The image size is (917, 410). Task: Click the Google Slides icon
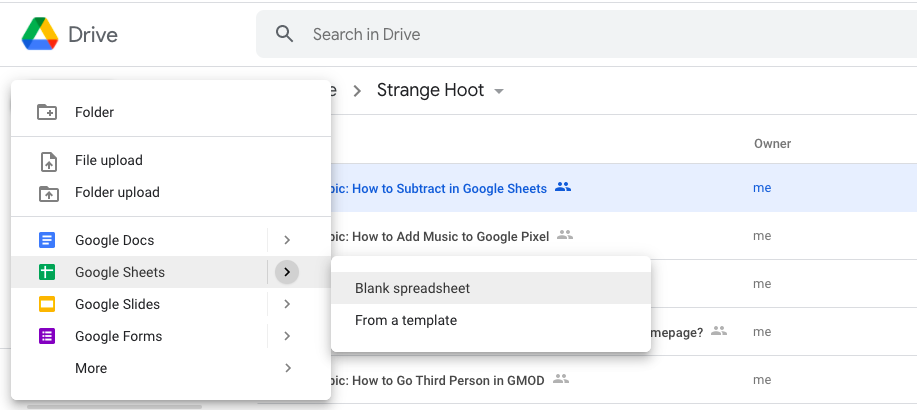coord(47,304)
